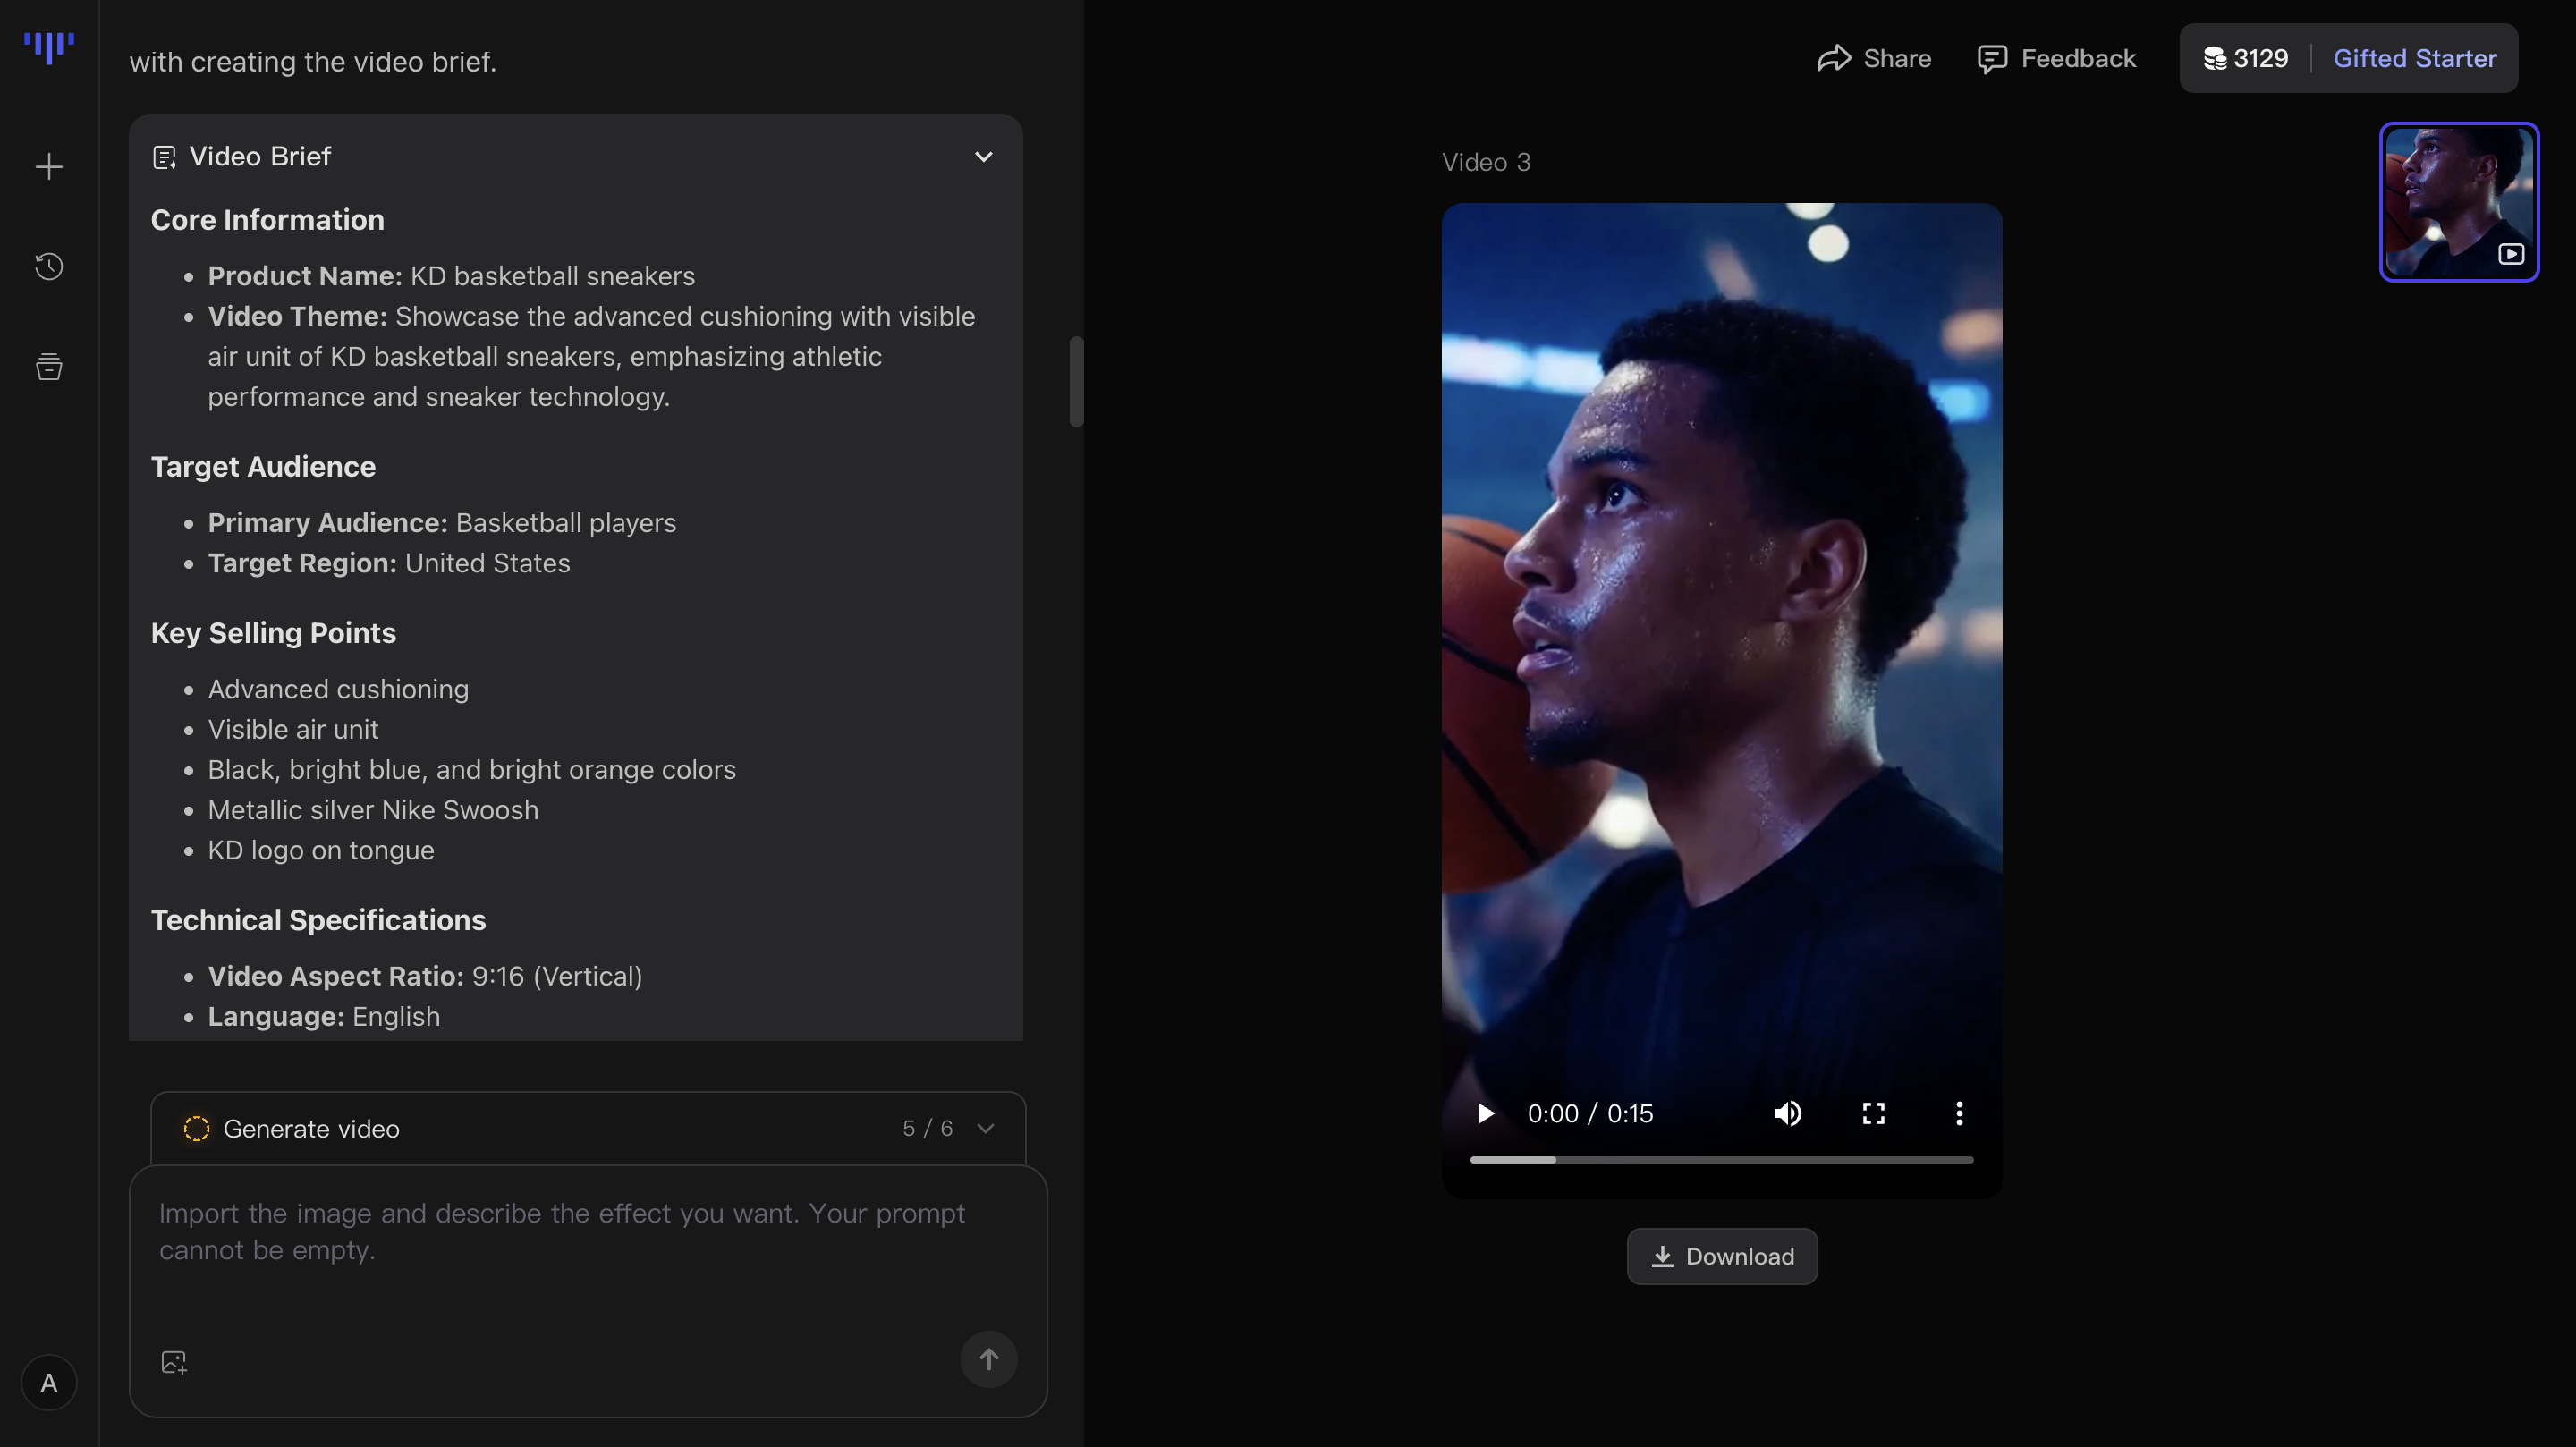Click the add image icon in the prompt box

pyautogui.click(x=174, y=1362)
